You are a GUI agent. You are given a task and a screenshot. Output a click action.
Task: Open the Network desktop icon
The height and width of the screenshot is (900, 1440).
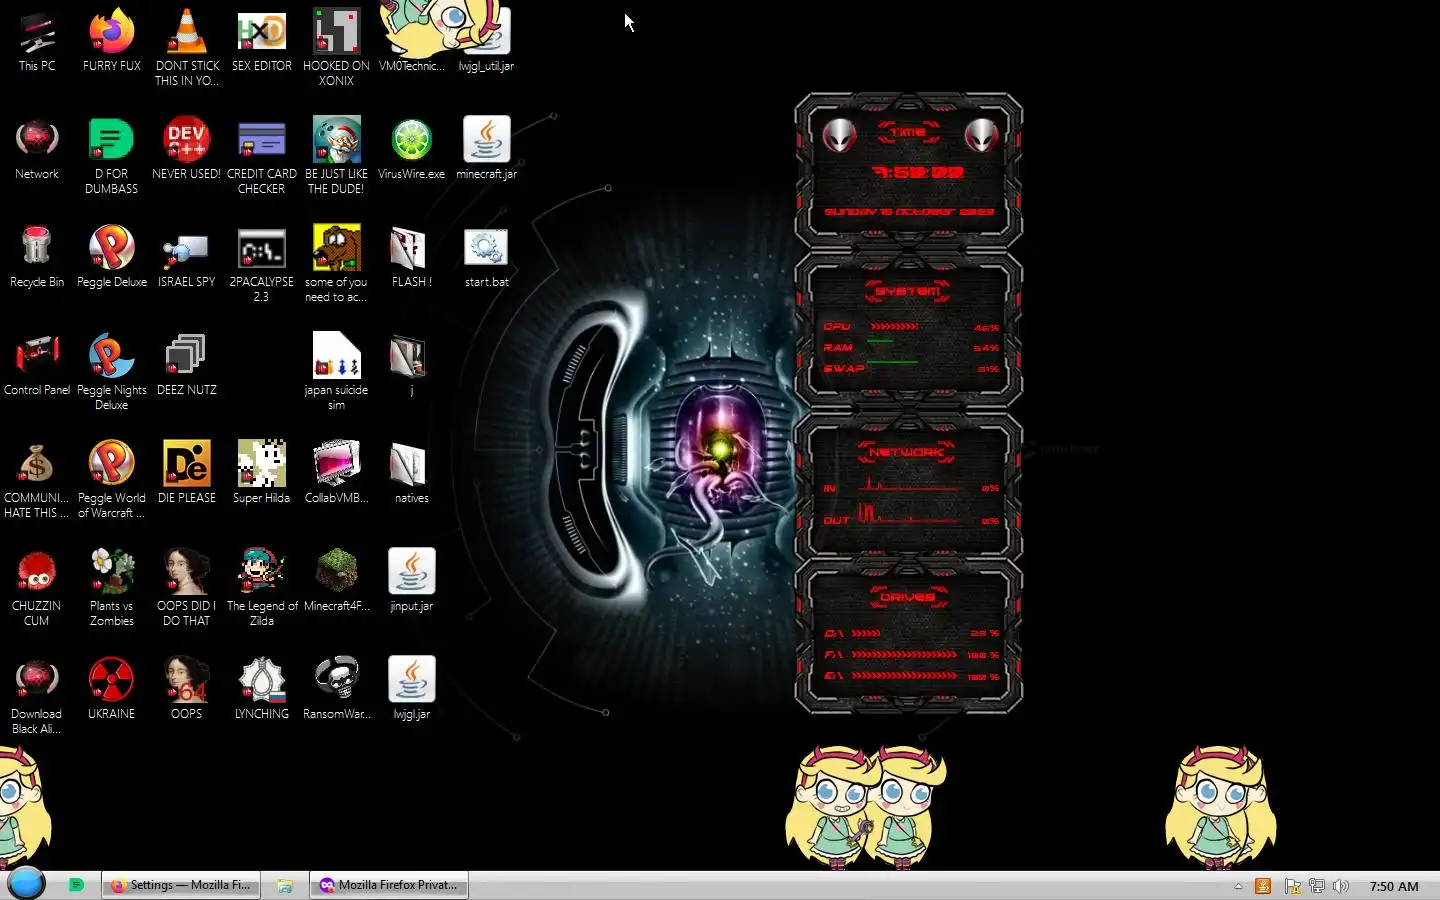[x=37, y=148]
